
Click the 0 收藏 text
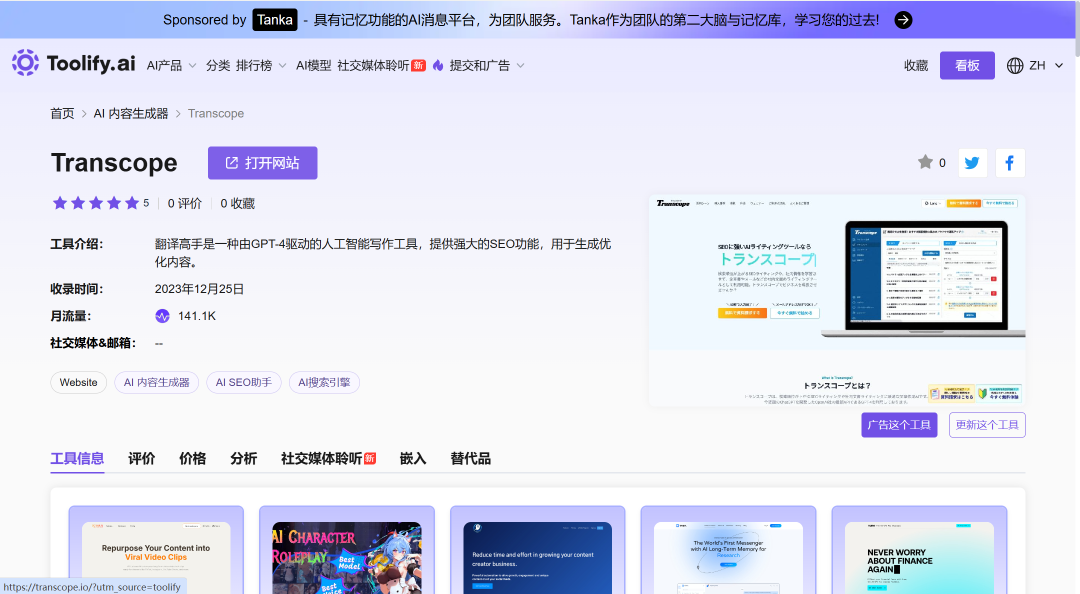tap(238, 203)
